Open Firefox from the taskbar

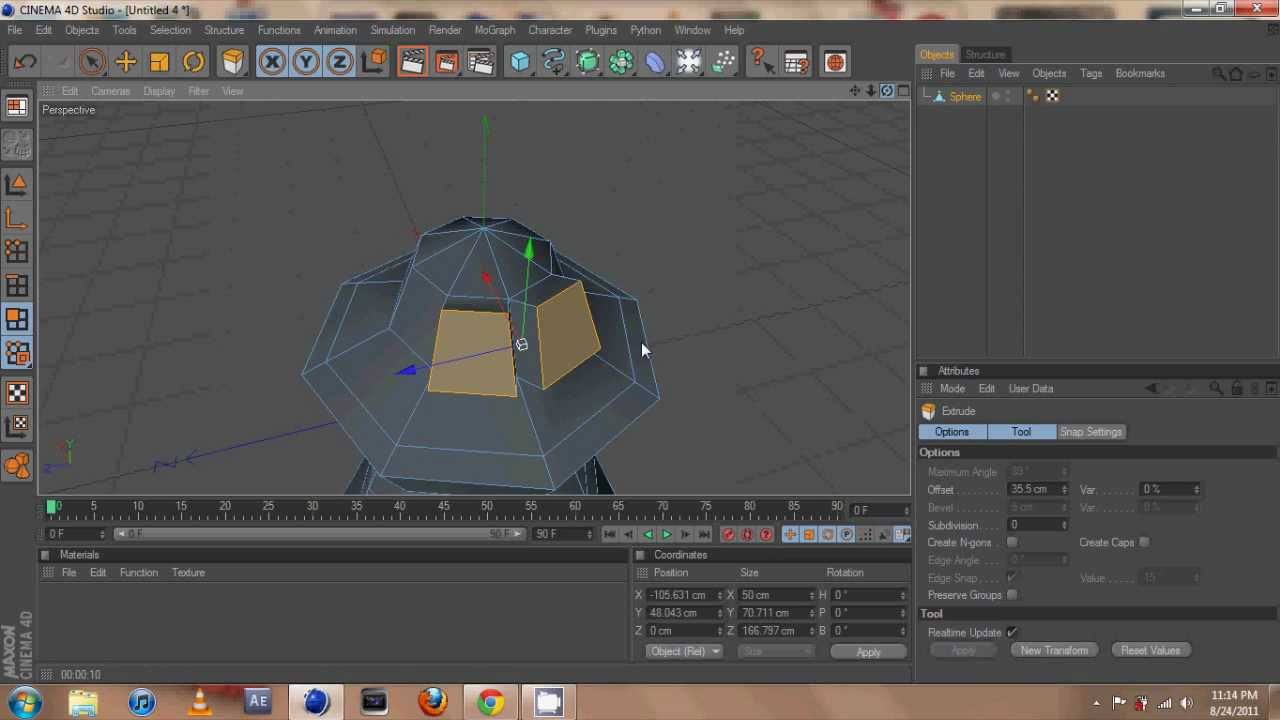pos(432,702)
